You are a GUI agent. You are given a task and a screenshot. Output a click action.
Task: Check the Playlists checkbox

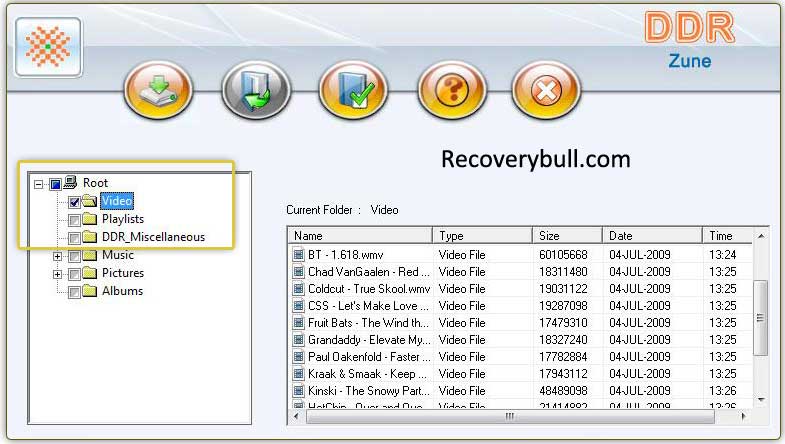pyautogui.click(x=74, y=220)
